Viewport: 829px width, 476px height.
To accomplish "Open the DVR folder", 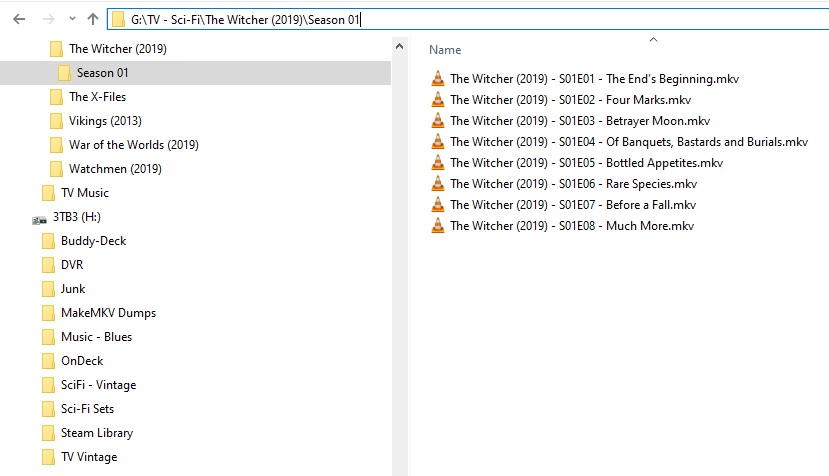I will click(72, 264).
